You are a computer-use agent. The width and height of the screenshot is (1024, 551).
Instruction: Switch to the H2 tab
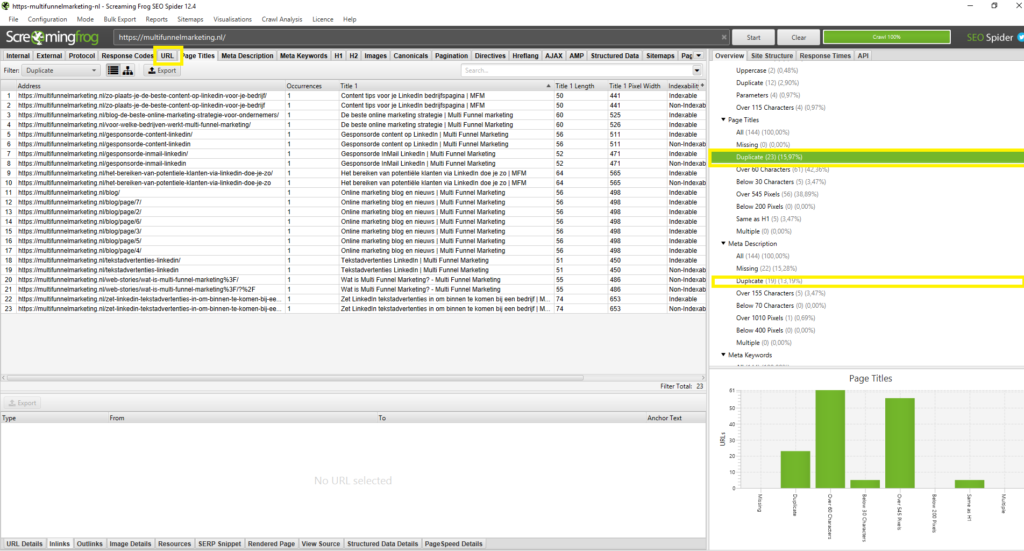coord(353,55)
